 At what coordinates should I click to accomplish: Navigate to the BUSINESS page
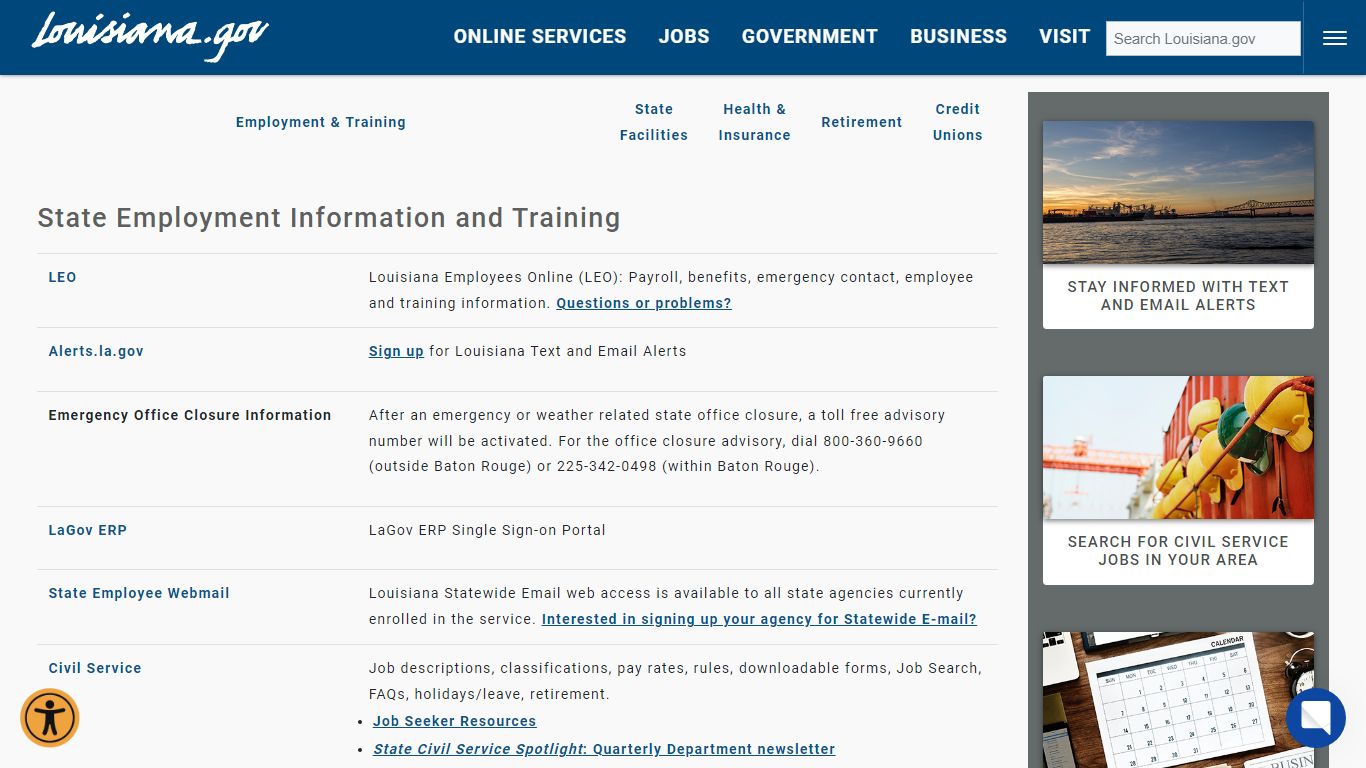point(958,36)
